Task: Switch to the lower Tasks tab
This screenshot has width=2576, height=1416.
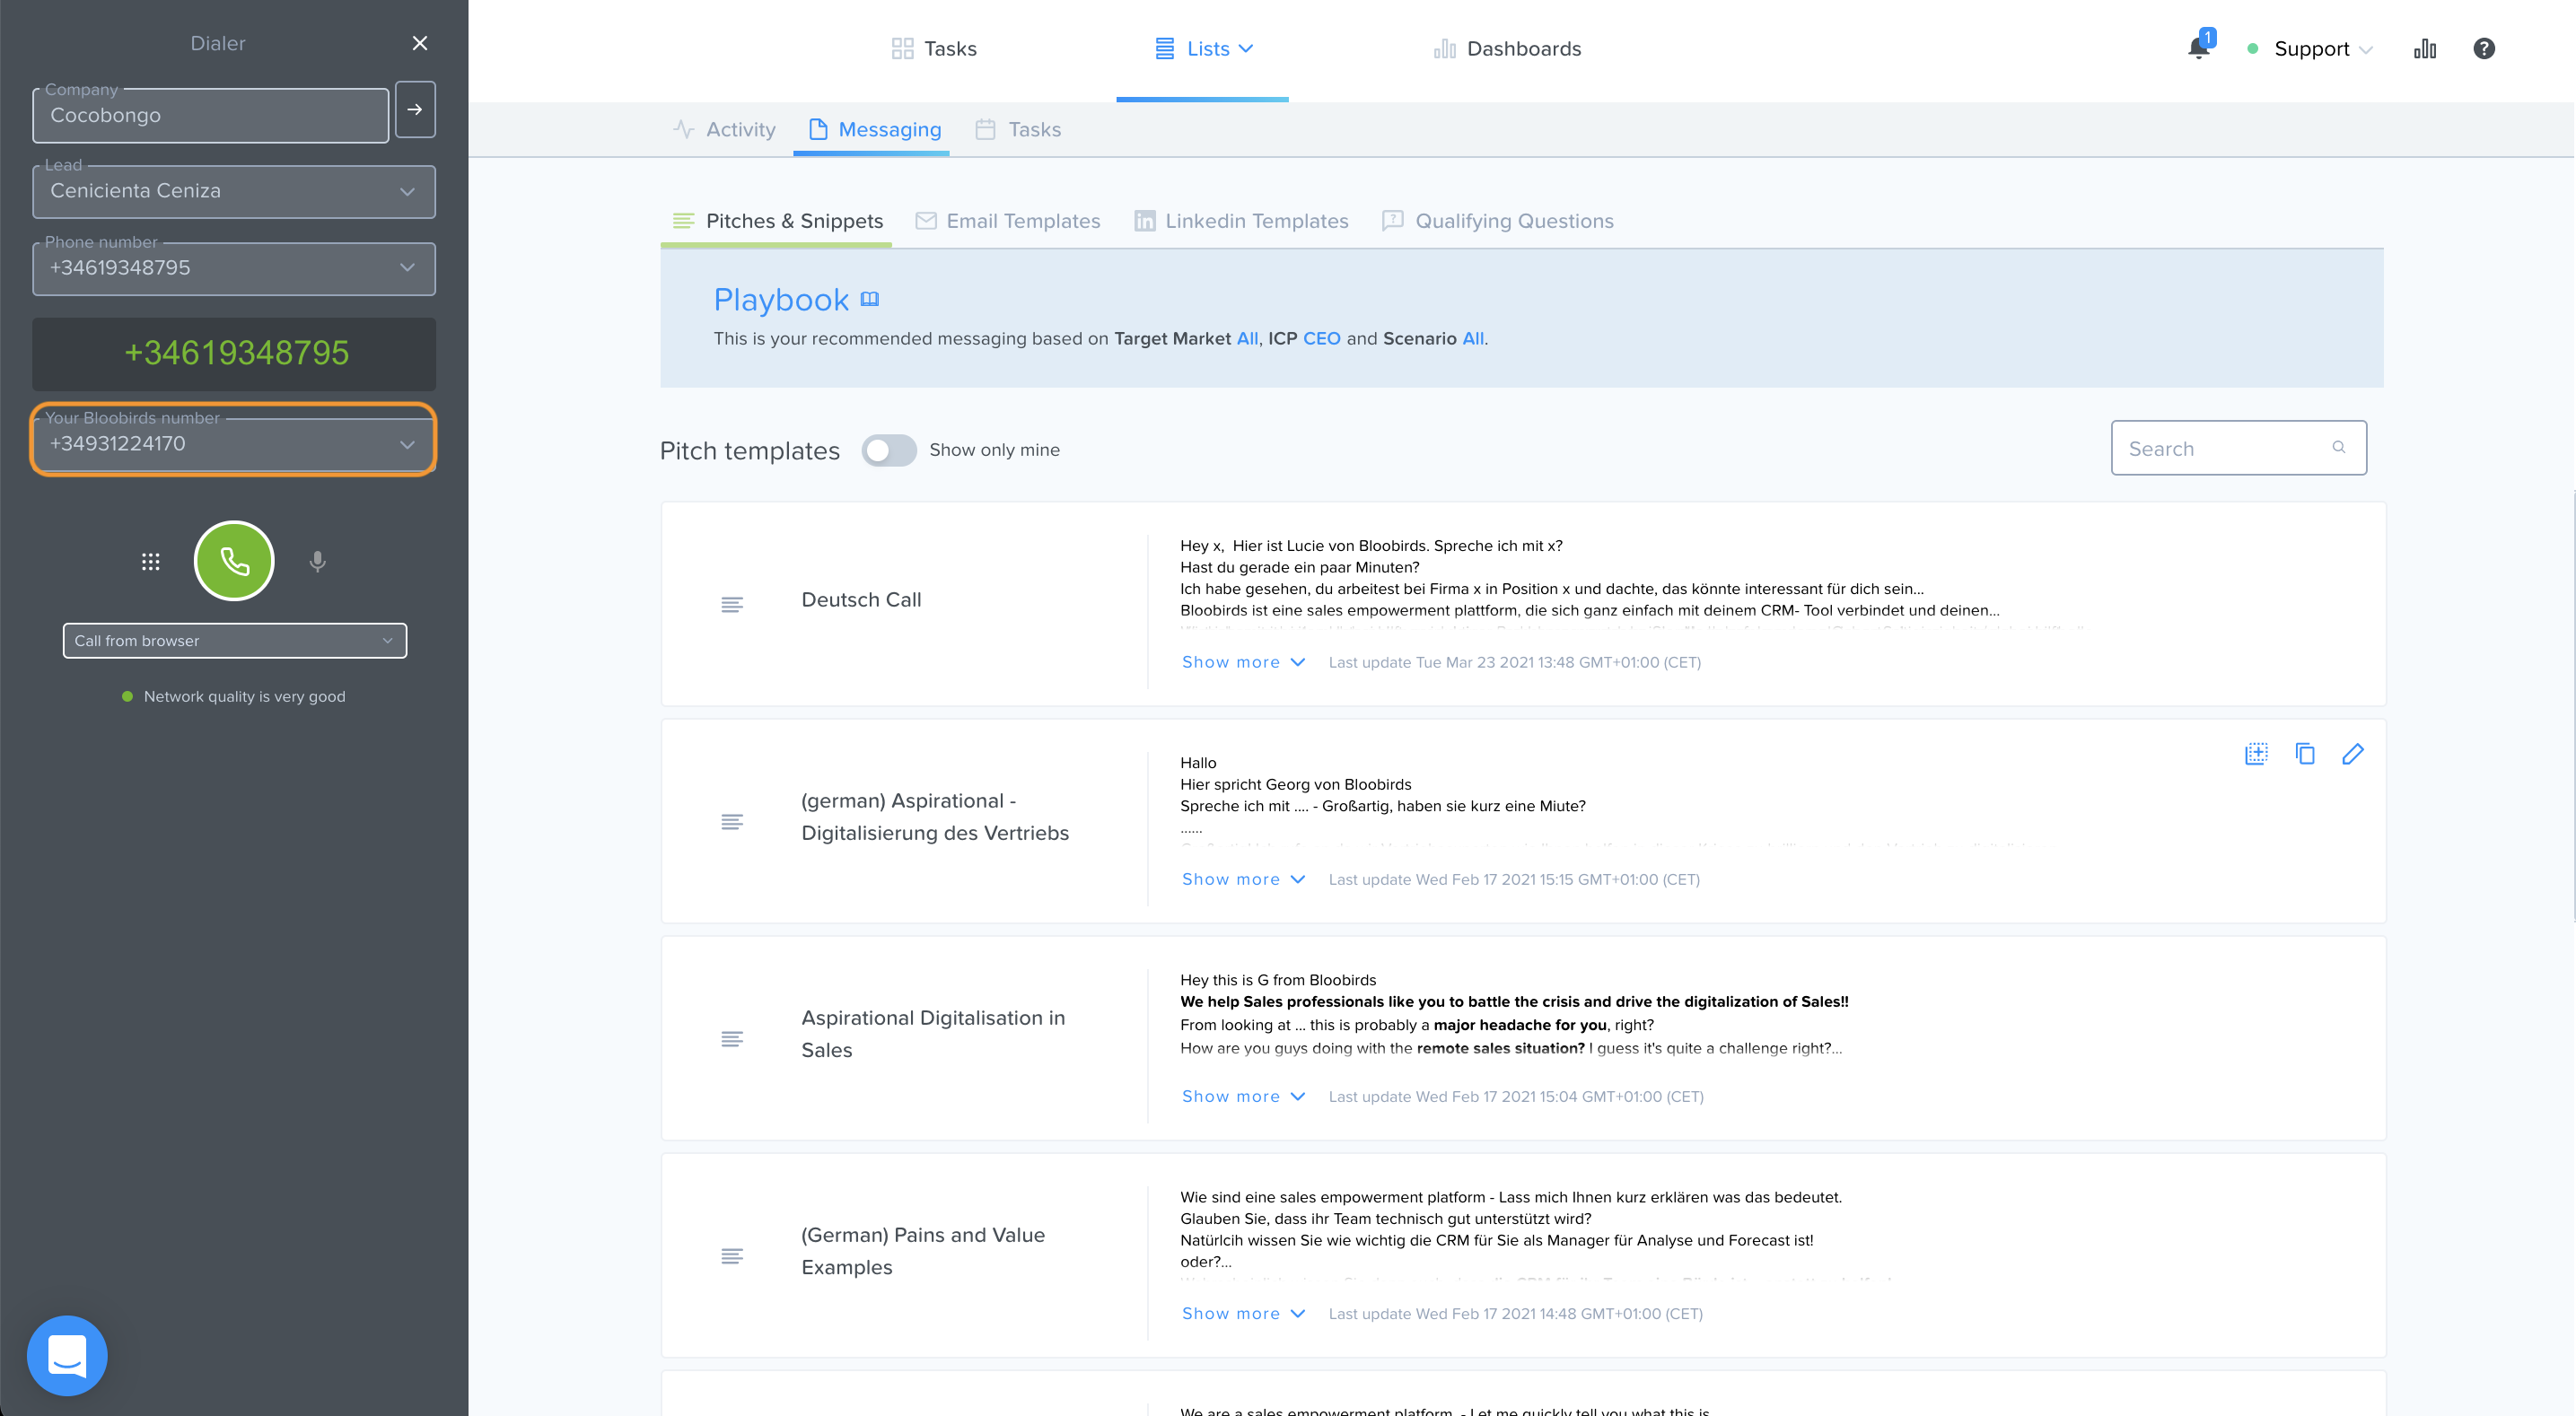Action: point(1018,130)
